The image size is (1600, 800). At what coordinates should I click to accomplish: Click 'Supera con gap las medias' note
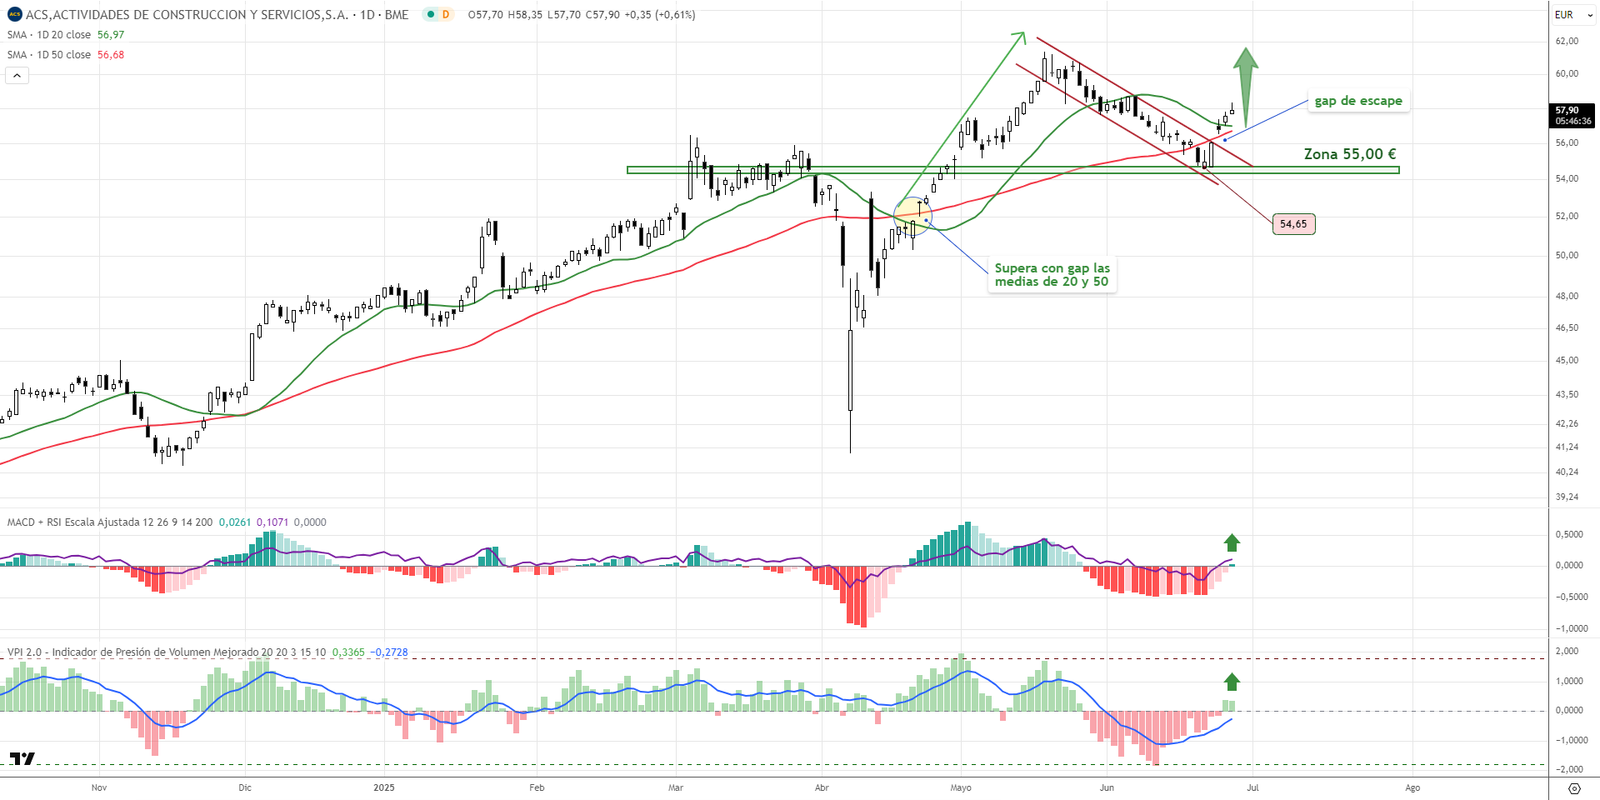click(x=1052, y=275)
